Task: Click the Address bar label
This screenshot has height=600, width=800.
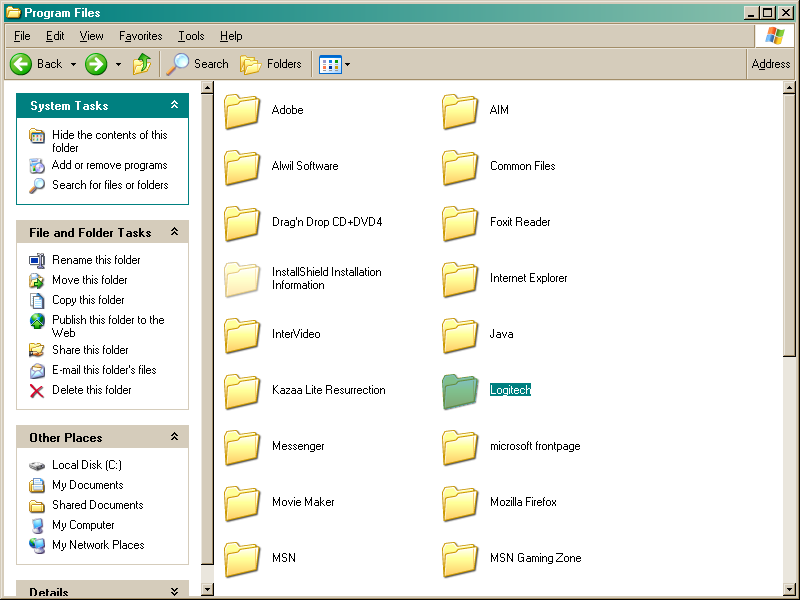Action: point(770,64)
